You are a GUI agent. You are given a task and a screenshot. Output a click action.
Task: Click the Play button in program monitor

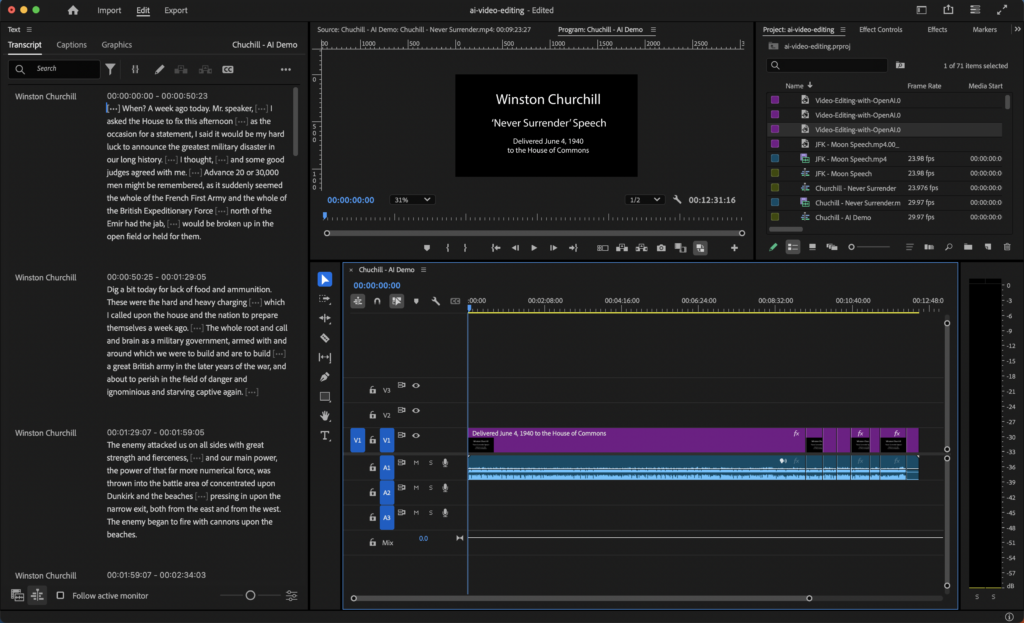click(x=534, y=248)
